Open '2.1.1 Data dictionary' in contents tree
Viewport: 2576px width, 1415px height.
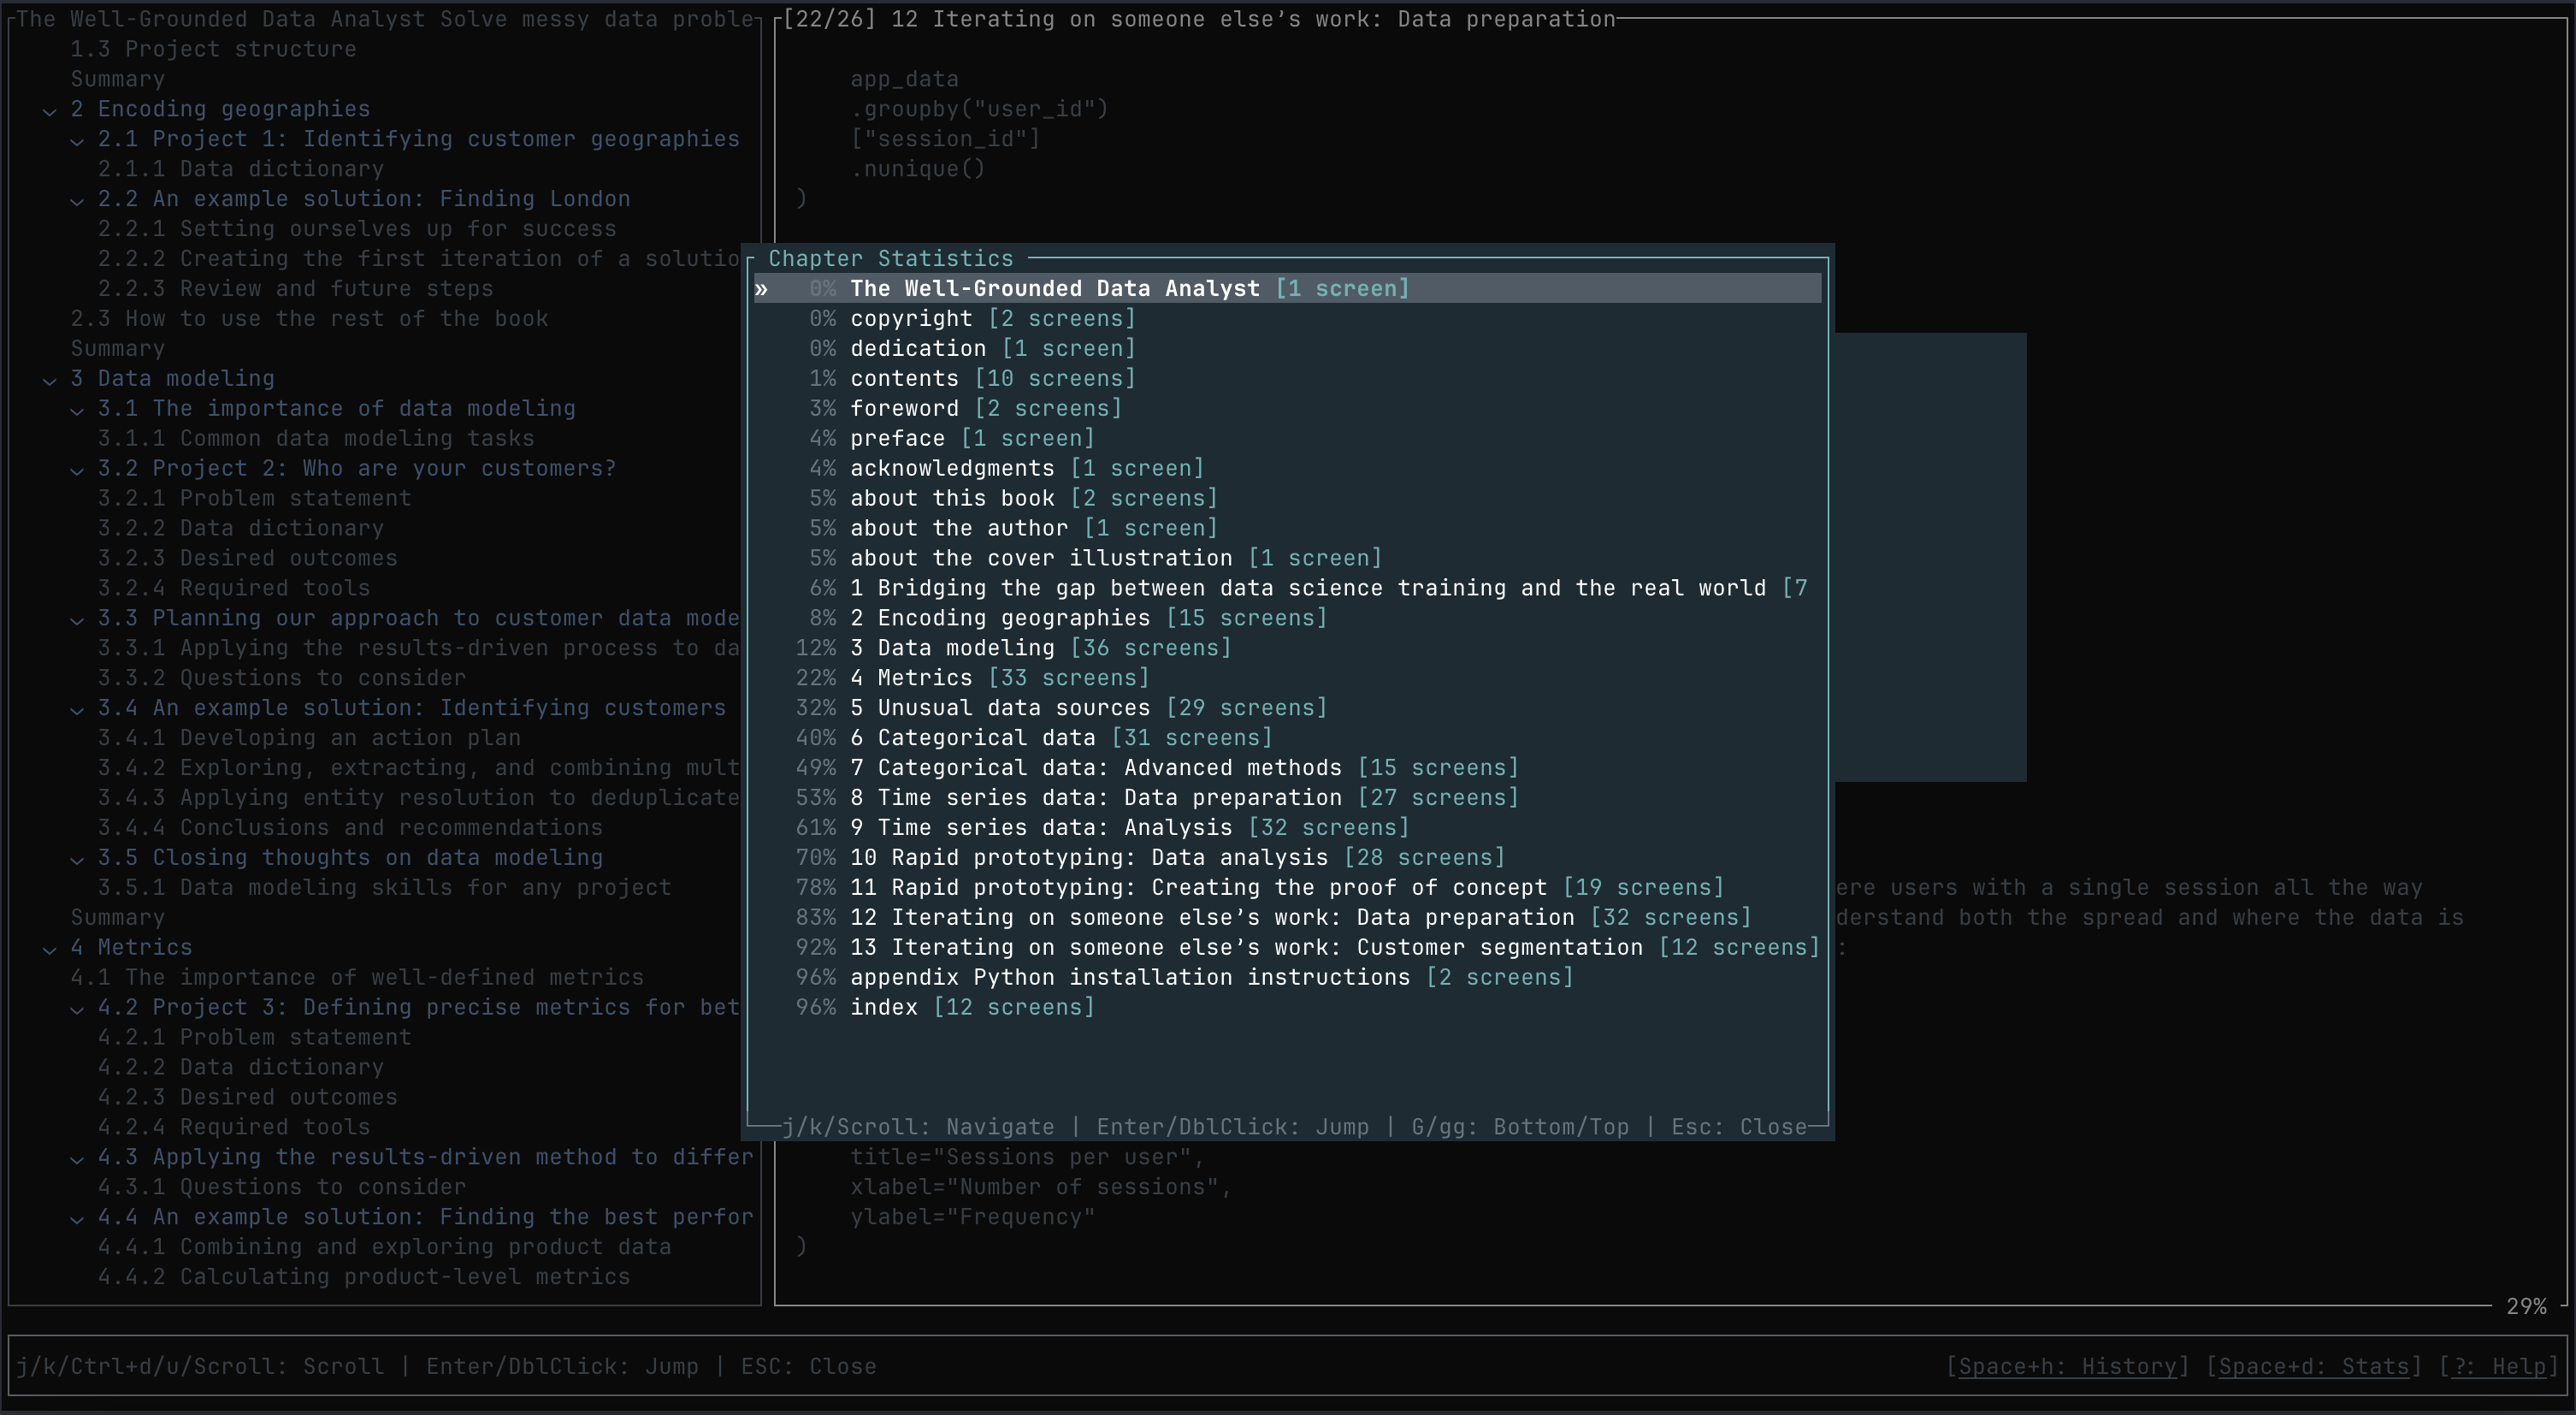pos(240,169)
